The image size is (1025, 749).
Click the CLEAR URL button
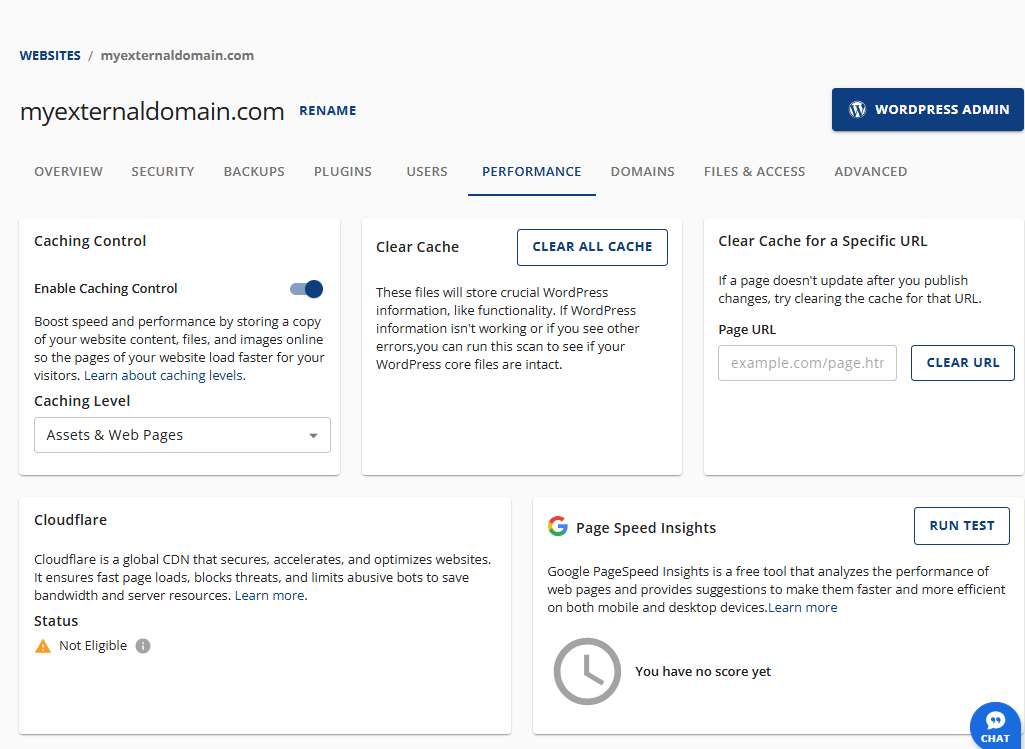[x=962, y=362]
